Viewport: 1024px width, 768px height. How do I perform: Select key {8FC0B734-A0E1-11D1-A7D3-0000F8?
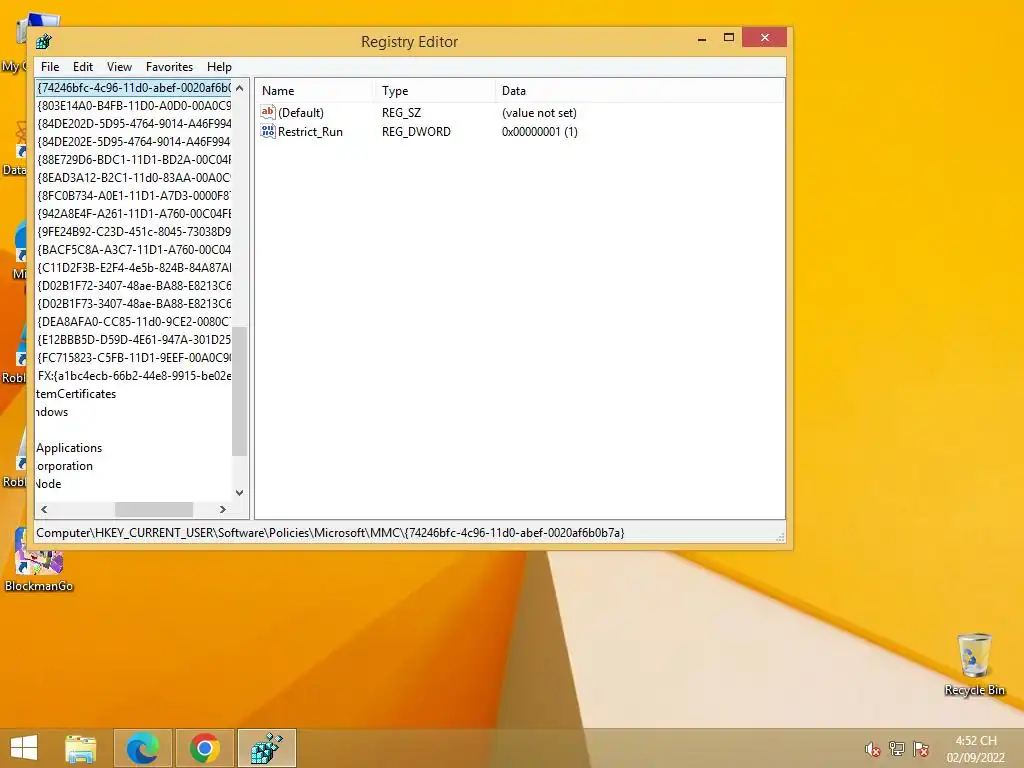(134, 195)
